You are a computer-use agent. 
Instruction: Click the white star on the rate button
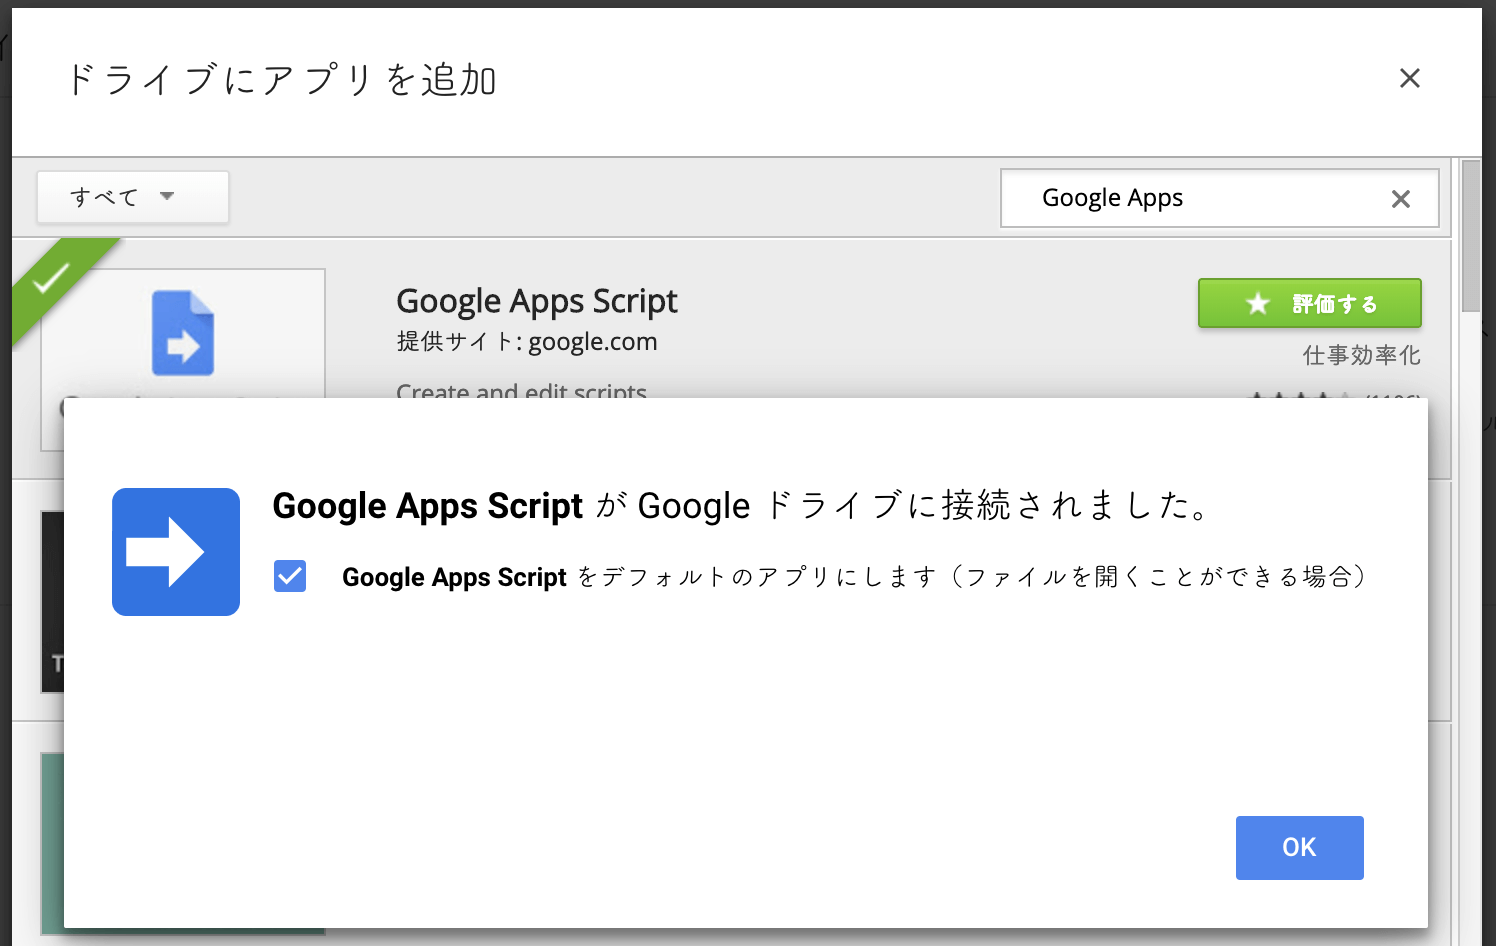point(1257,303)
